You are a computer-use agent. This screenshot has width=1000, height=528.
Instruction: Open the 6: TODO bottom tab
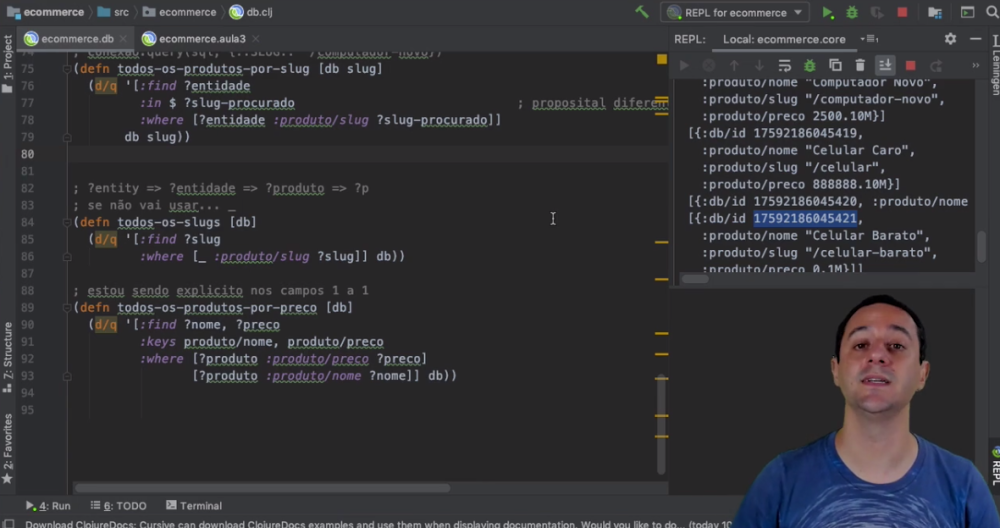pos(119,506)
